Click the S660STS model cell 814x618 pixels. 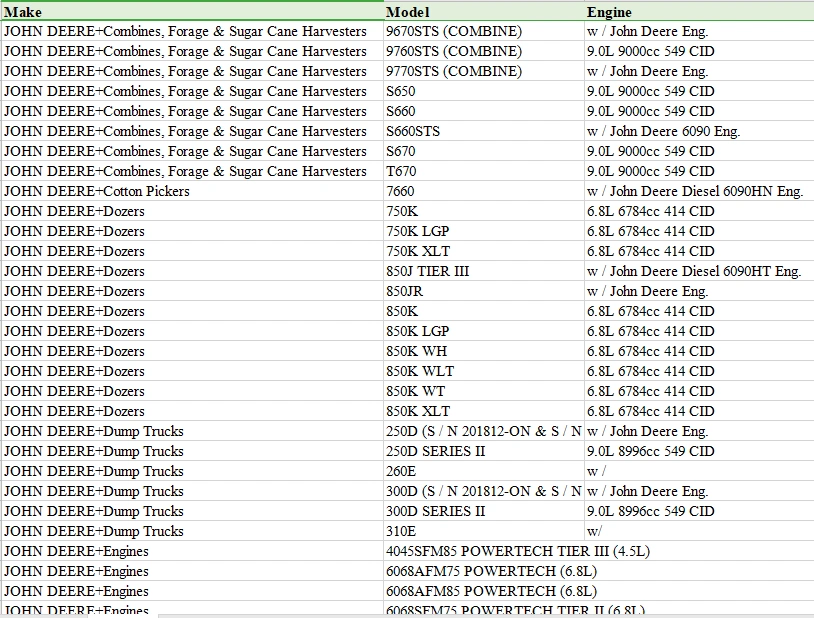pos(484,131)
